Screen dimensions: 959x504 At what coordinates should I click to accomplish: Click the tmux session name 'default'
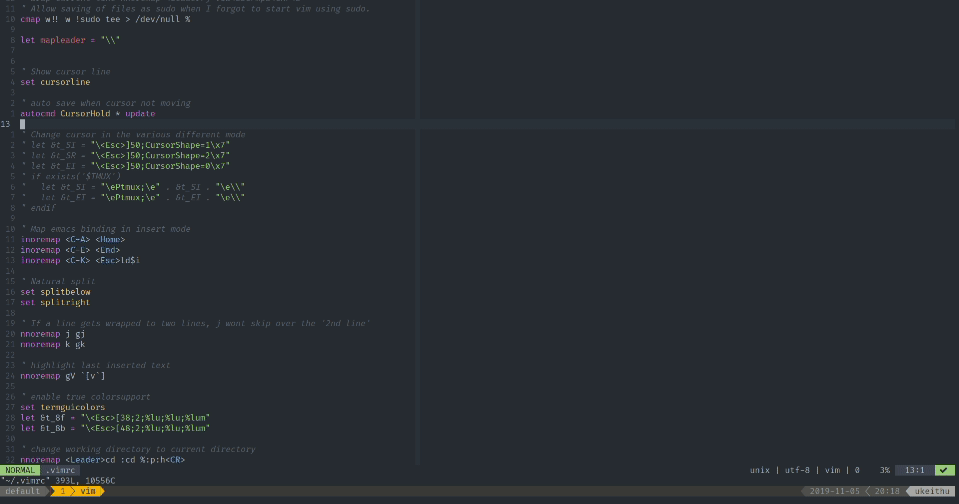point(23,491)
